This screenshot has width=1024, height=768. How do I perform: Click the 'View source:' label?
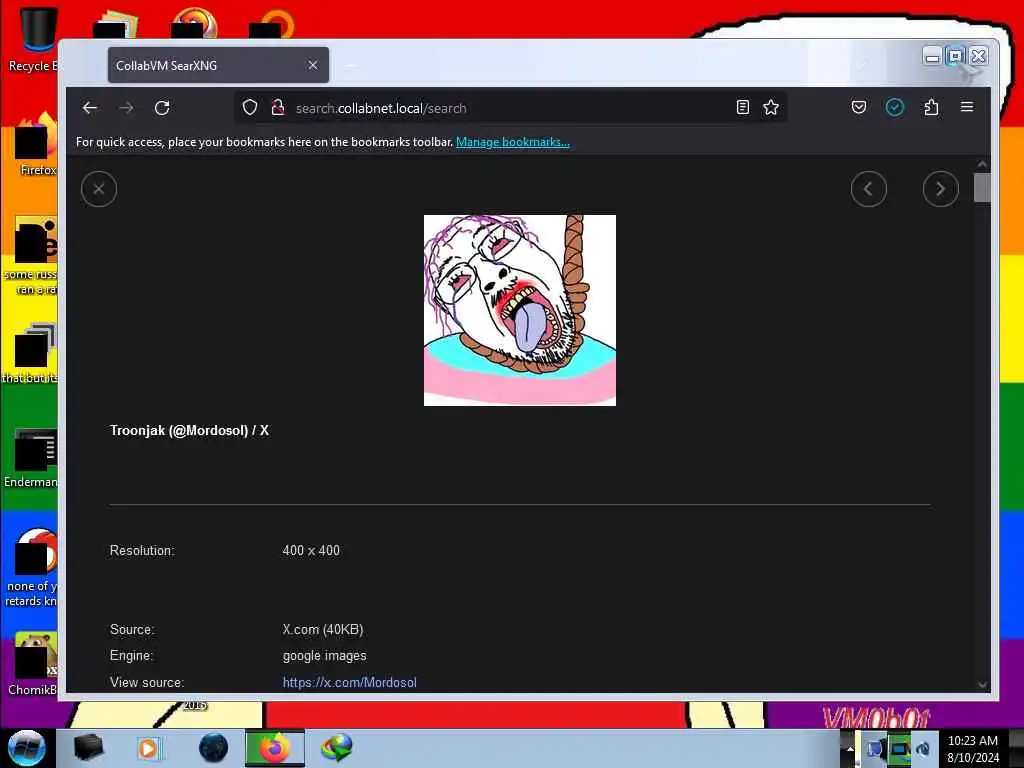point(147,682)
